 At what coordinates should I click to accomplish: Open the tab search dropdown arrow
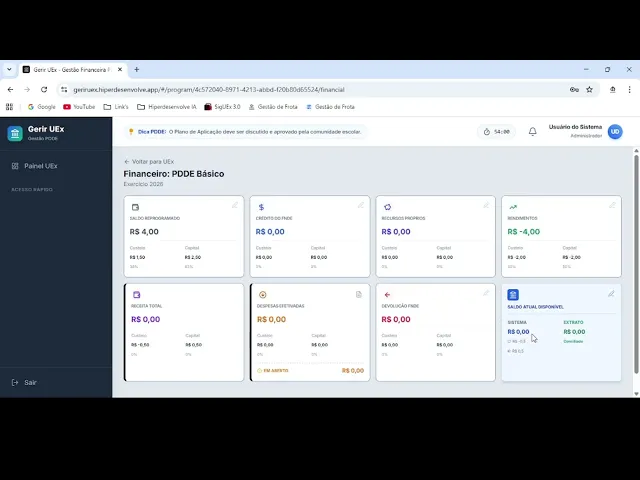click(9, 70)
